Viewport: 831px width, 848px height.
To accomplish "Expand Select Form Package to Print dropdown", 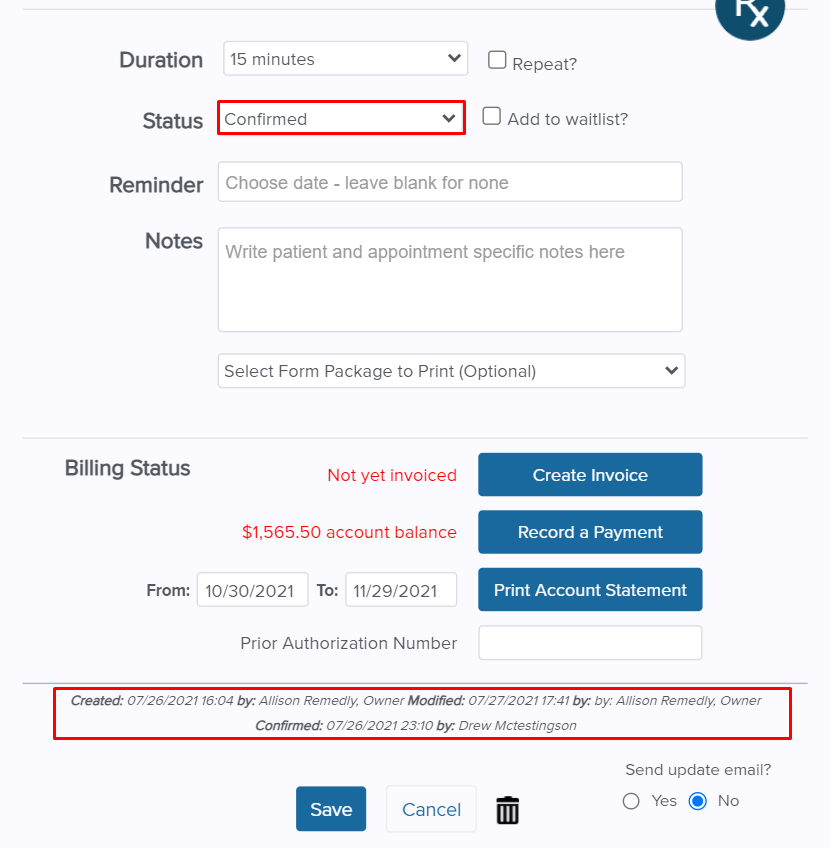I will [451, 371].
